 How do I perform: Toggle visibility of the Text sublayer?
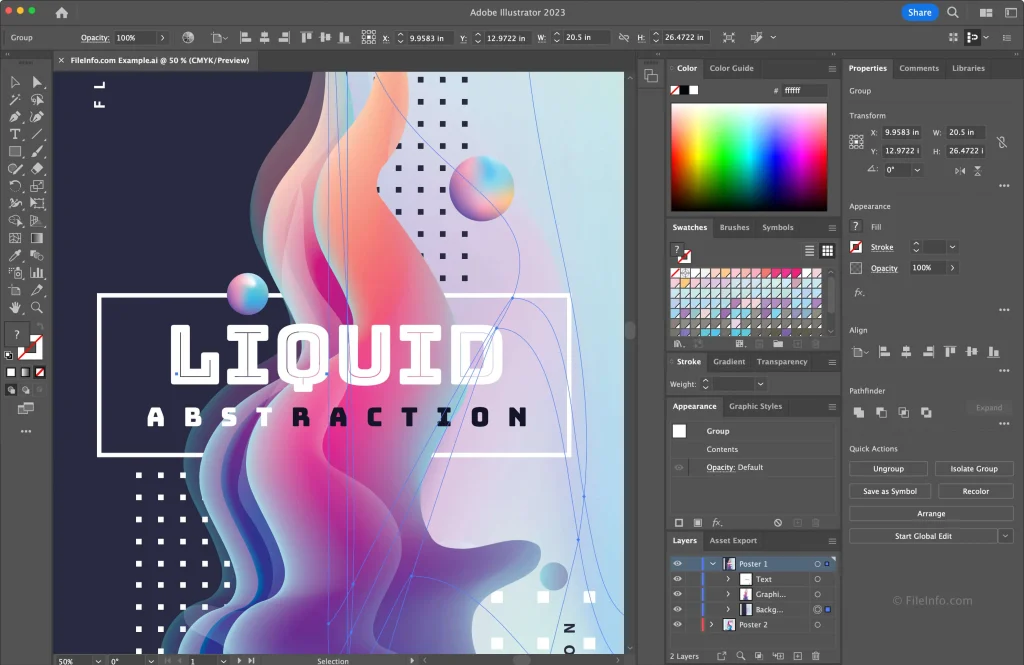click(677, 579)
